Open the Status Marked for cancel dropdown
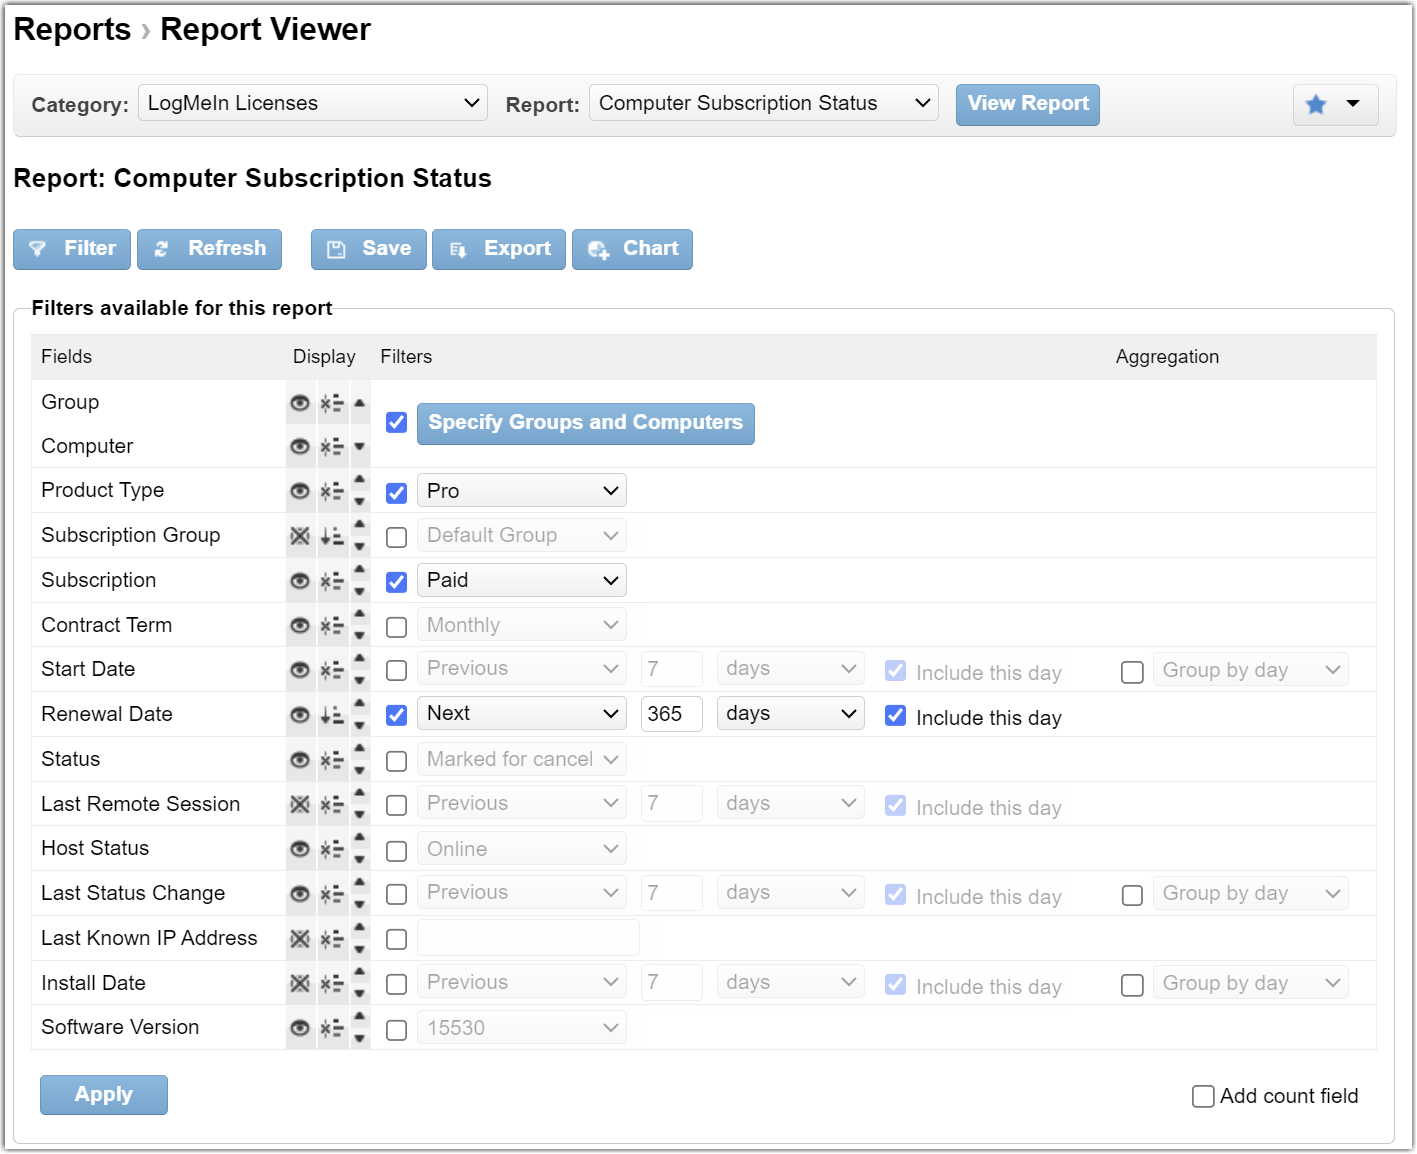This screenshot has height=1154, width=1417. point(522,759)
